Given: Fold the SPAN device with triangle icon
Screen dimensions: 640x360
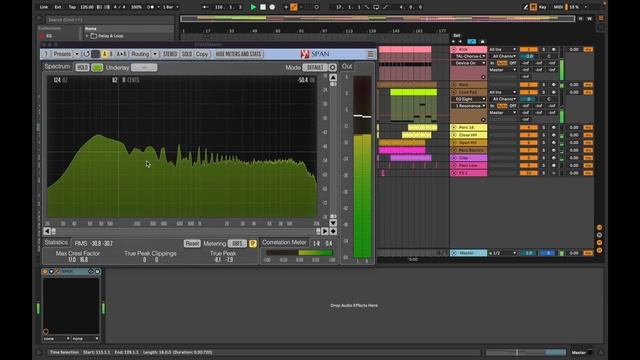Looking at the screenshot, I should [x=51, y=271].
